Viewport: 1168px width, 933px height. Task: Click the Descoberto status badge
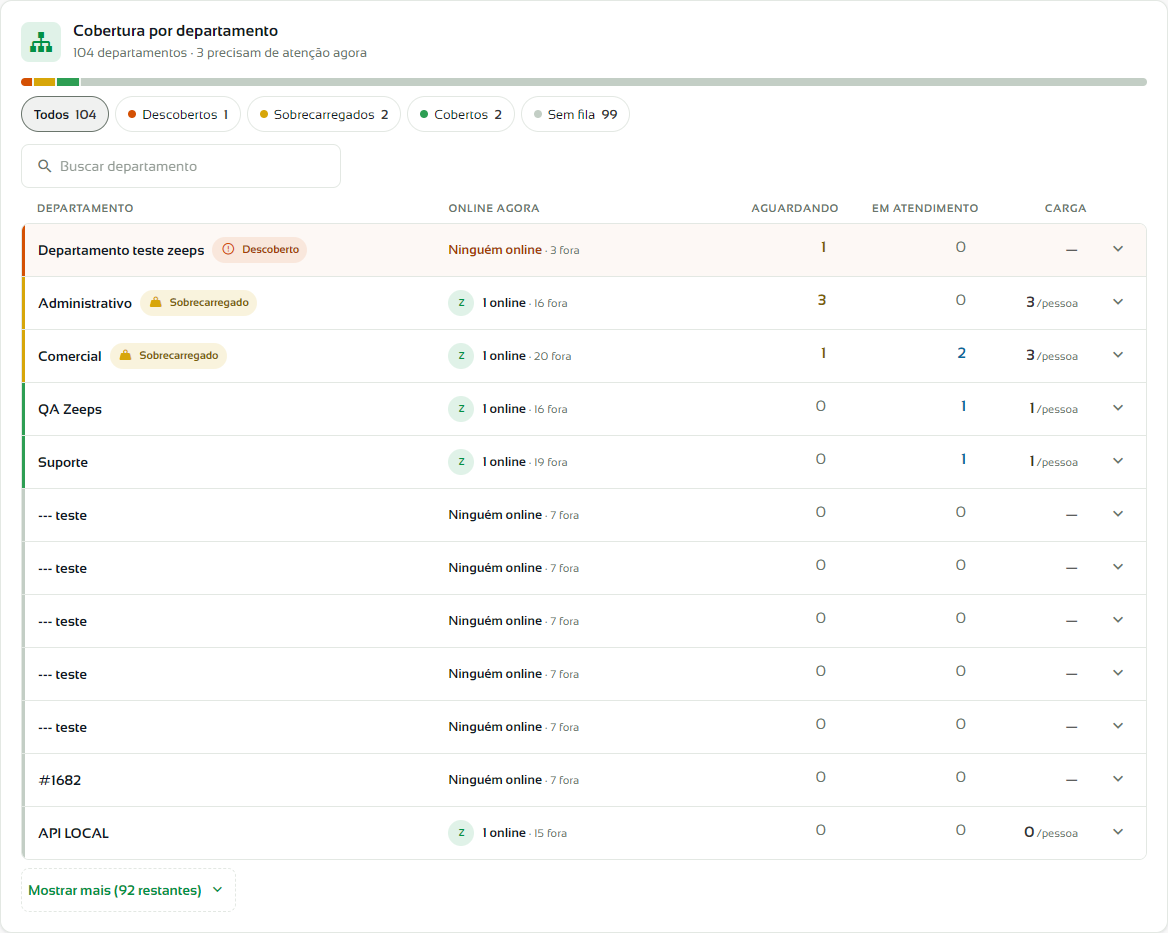259,249
